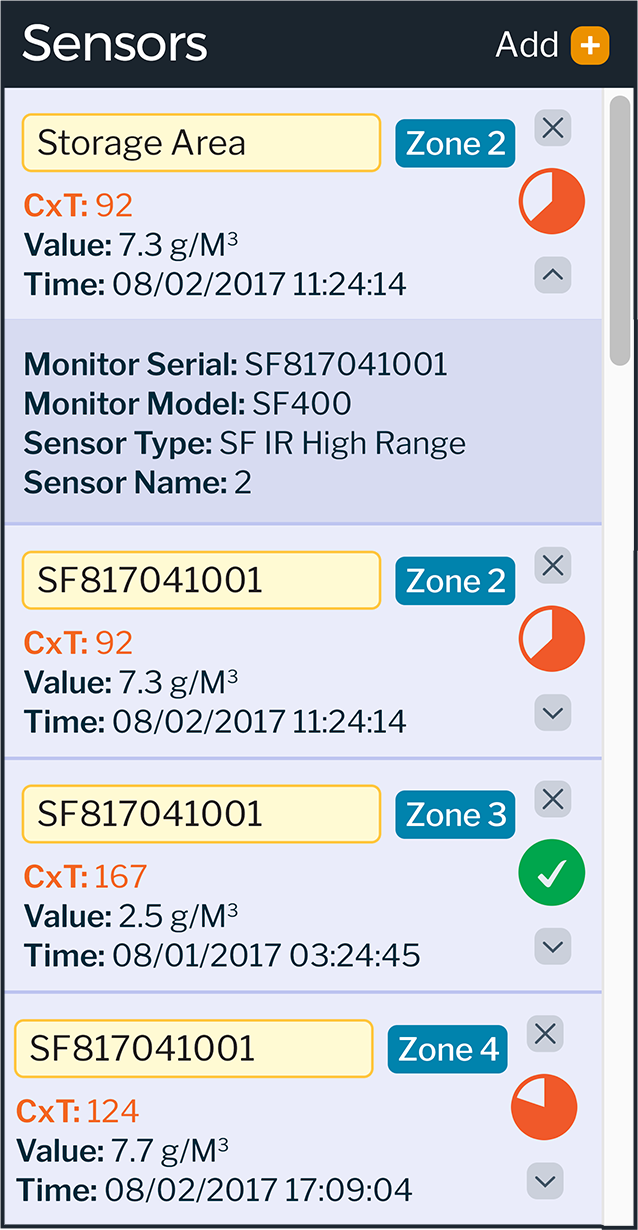Click the Zone 2 badge beside SF817041001

tap(455, 581)
